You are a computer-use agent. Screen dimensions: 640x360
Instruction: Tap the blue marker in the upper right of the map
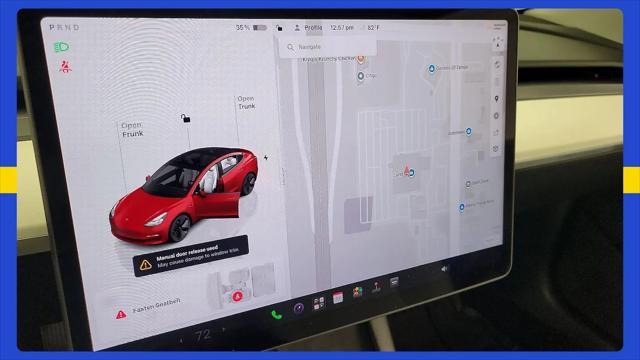[431, 69]
